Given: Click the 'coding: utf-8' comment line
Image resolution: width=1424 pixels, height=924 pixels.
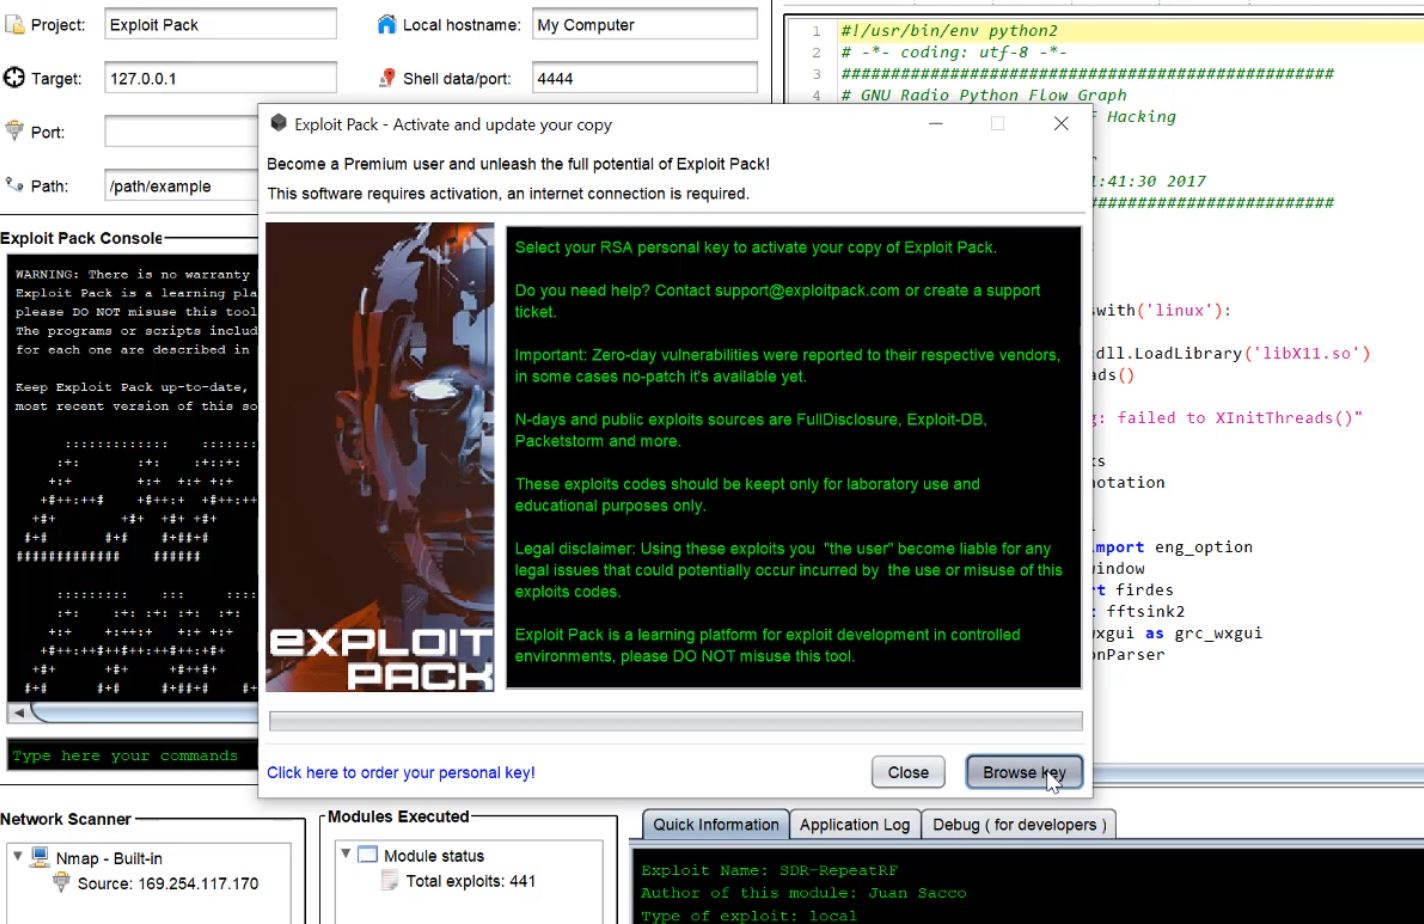Looking at the screenshot, I should pyautogui.click(x=954, y=52).
